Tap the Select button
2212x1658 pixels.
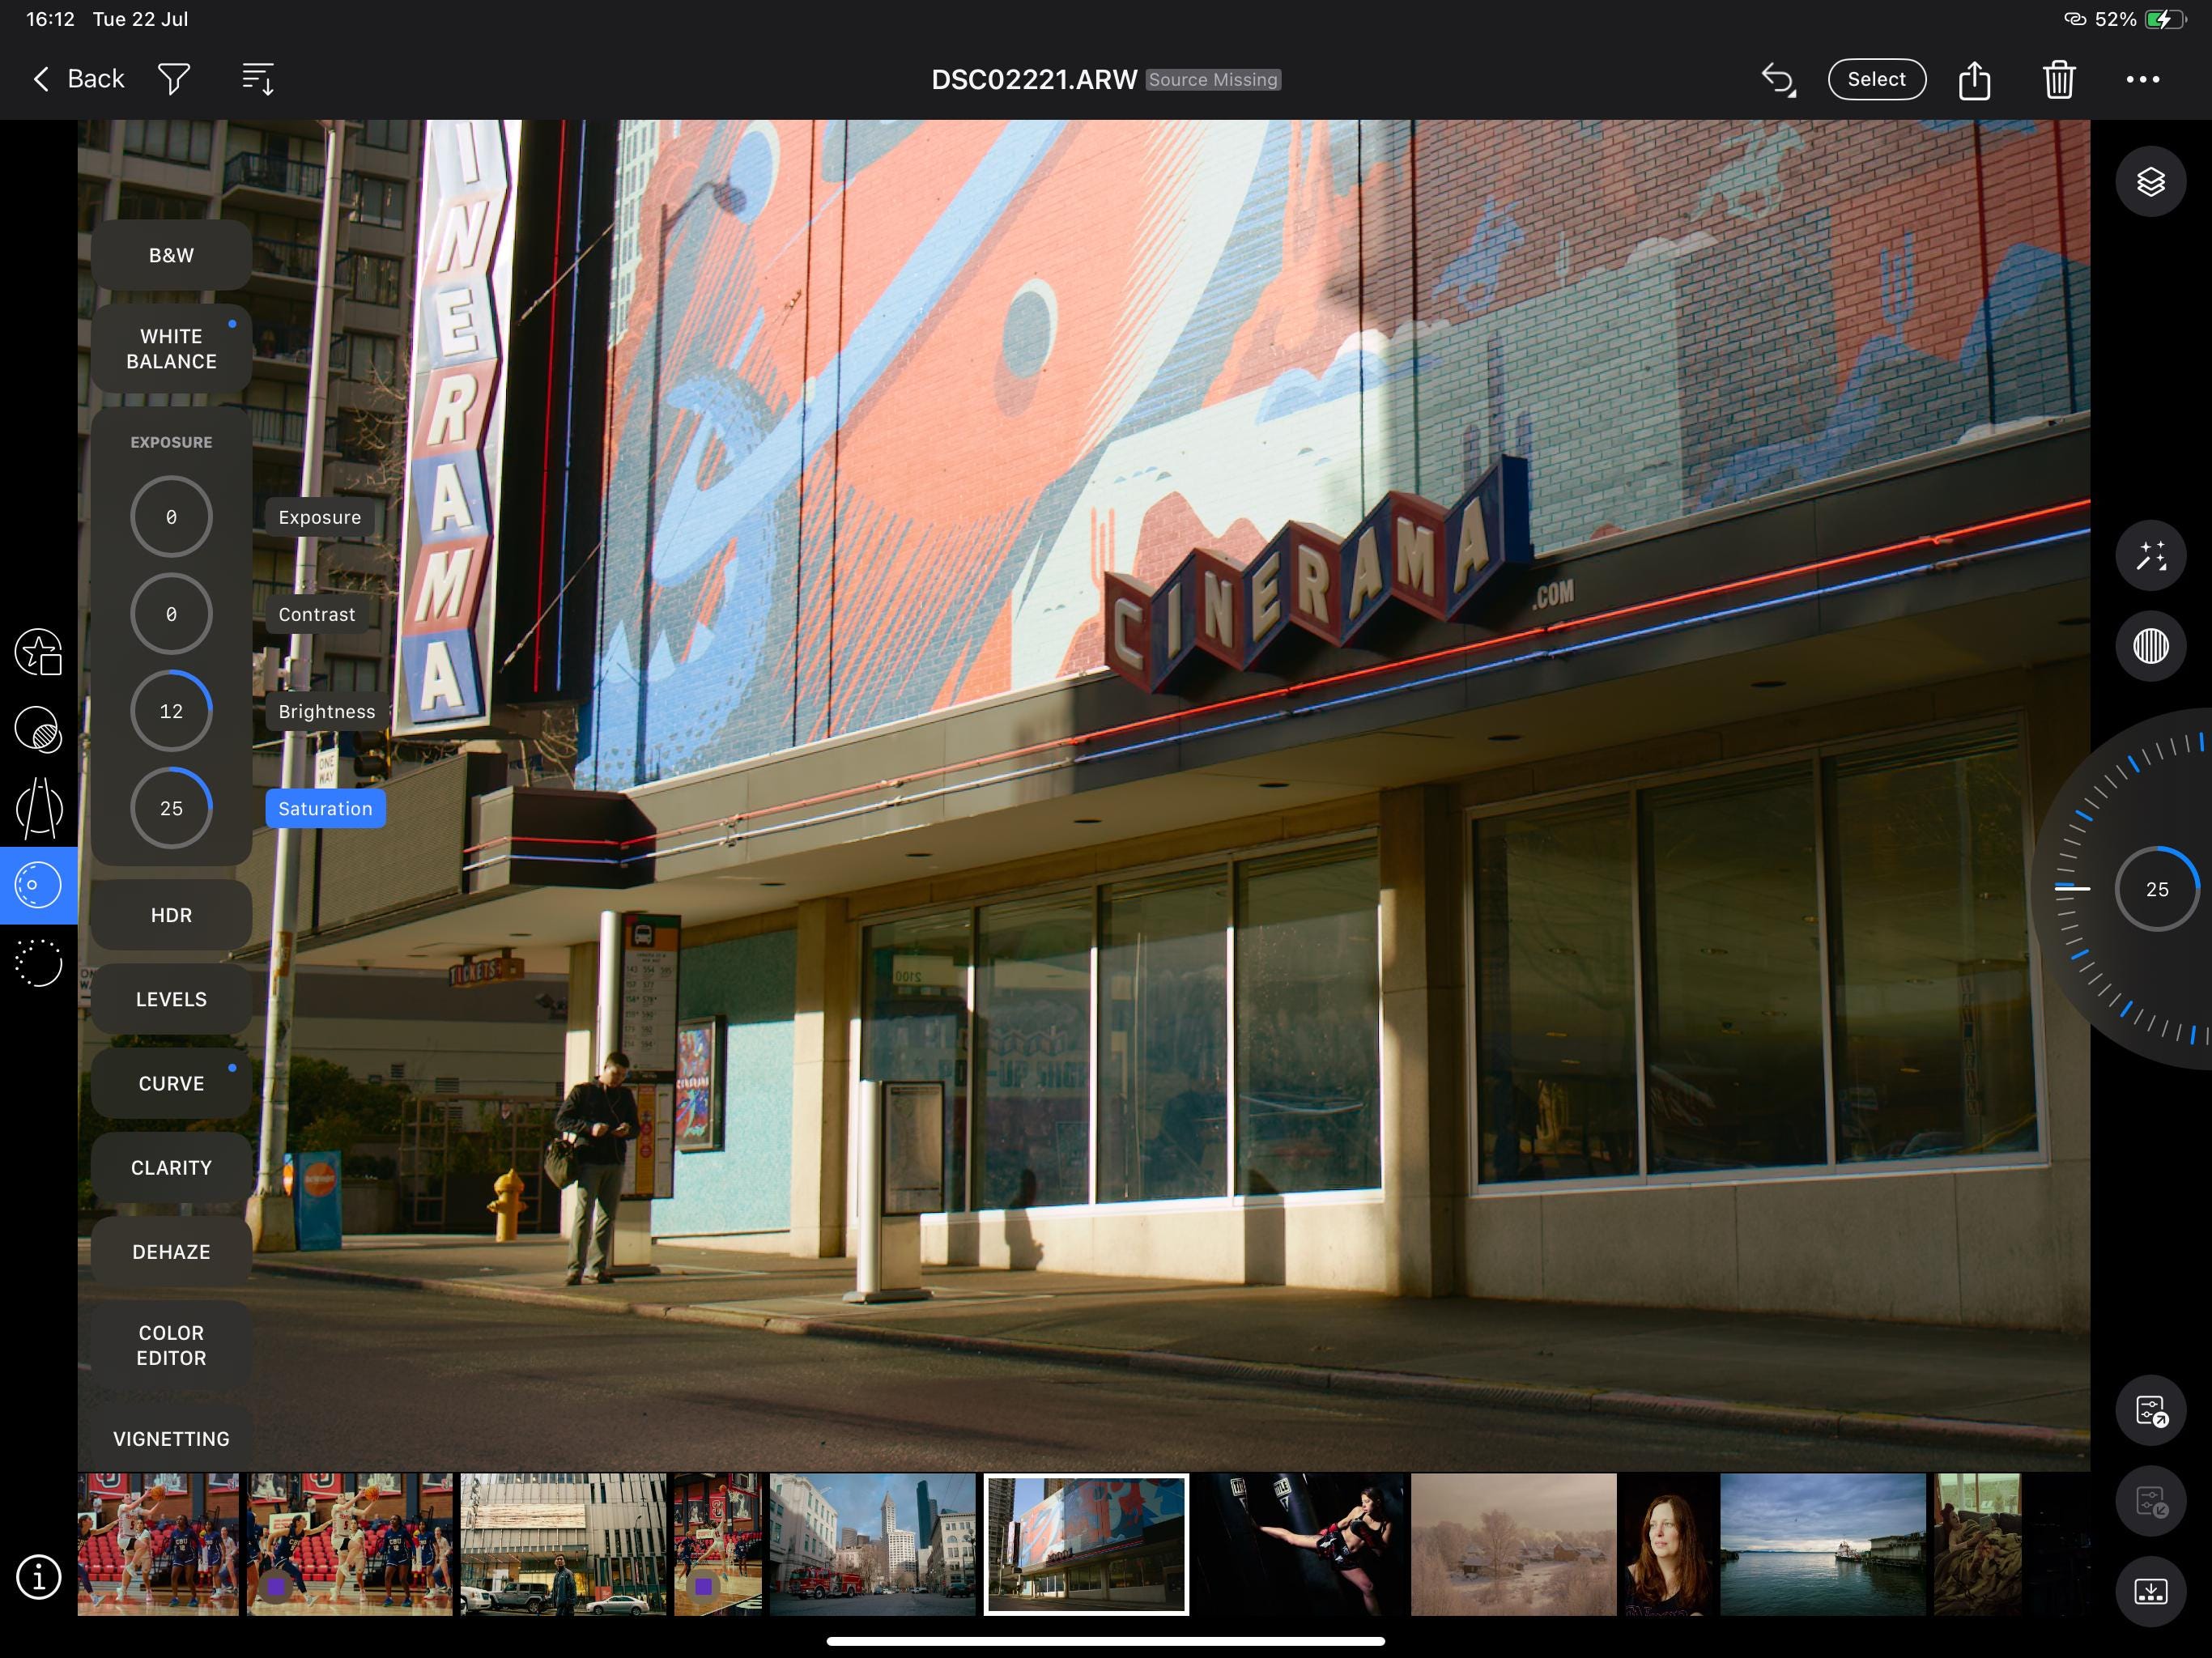tap(1876, 79)
